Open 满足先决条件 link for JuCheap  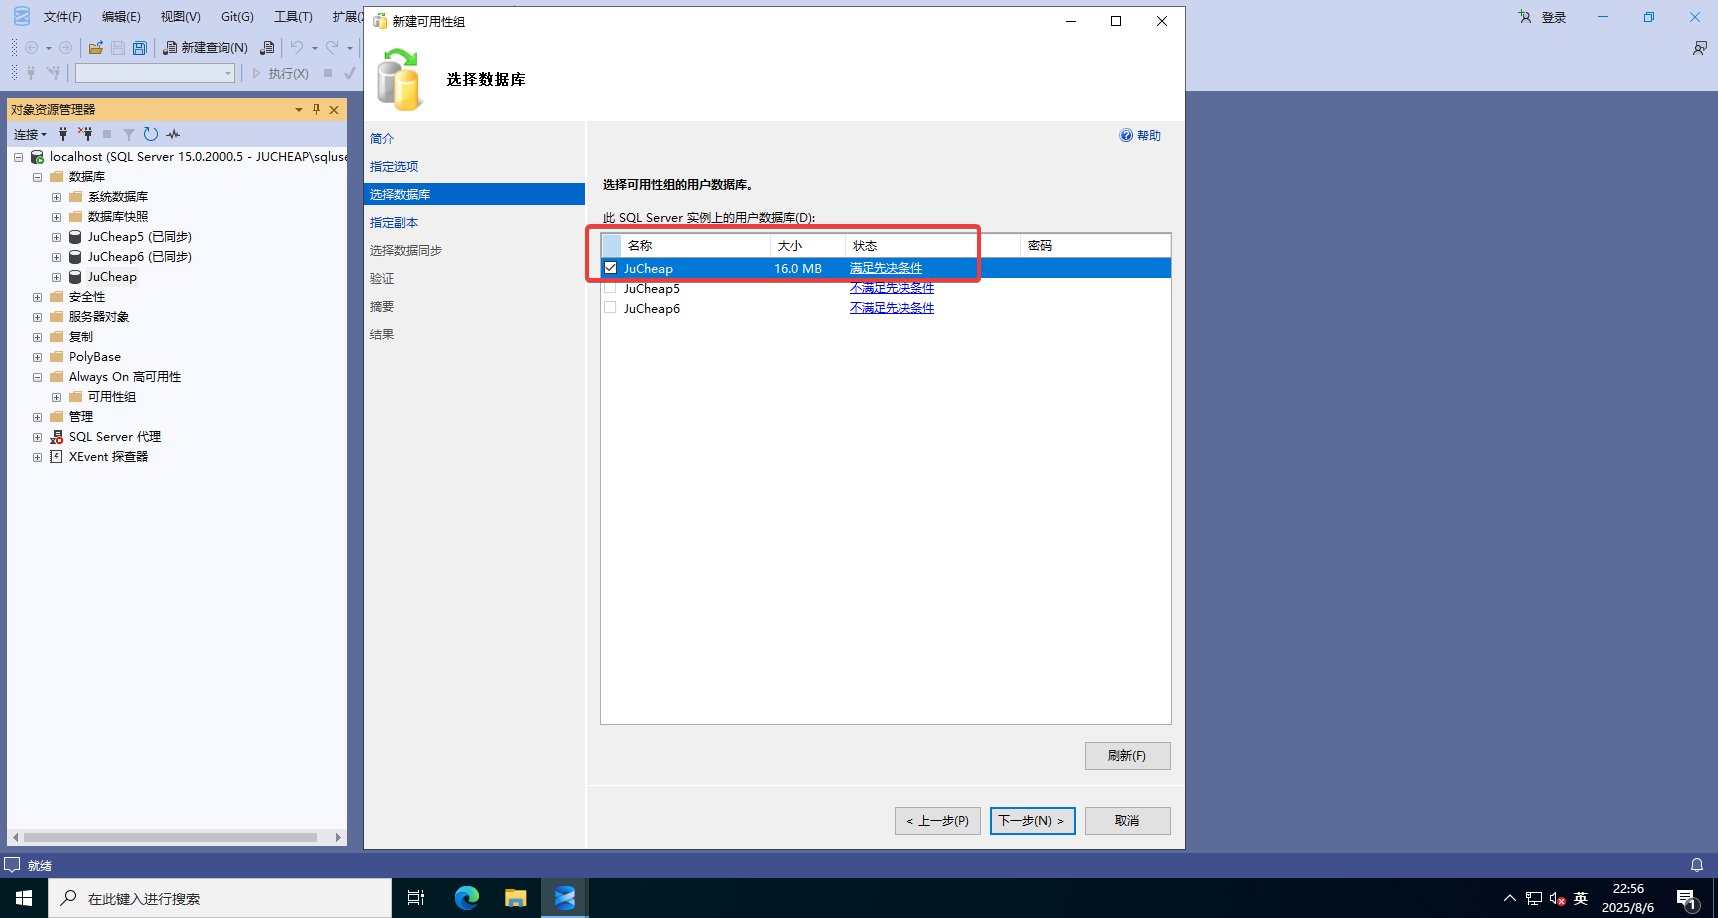(x=886, y=268)
